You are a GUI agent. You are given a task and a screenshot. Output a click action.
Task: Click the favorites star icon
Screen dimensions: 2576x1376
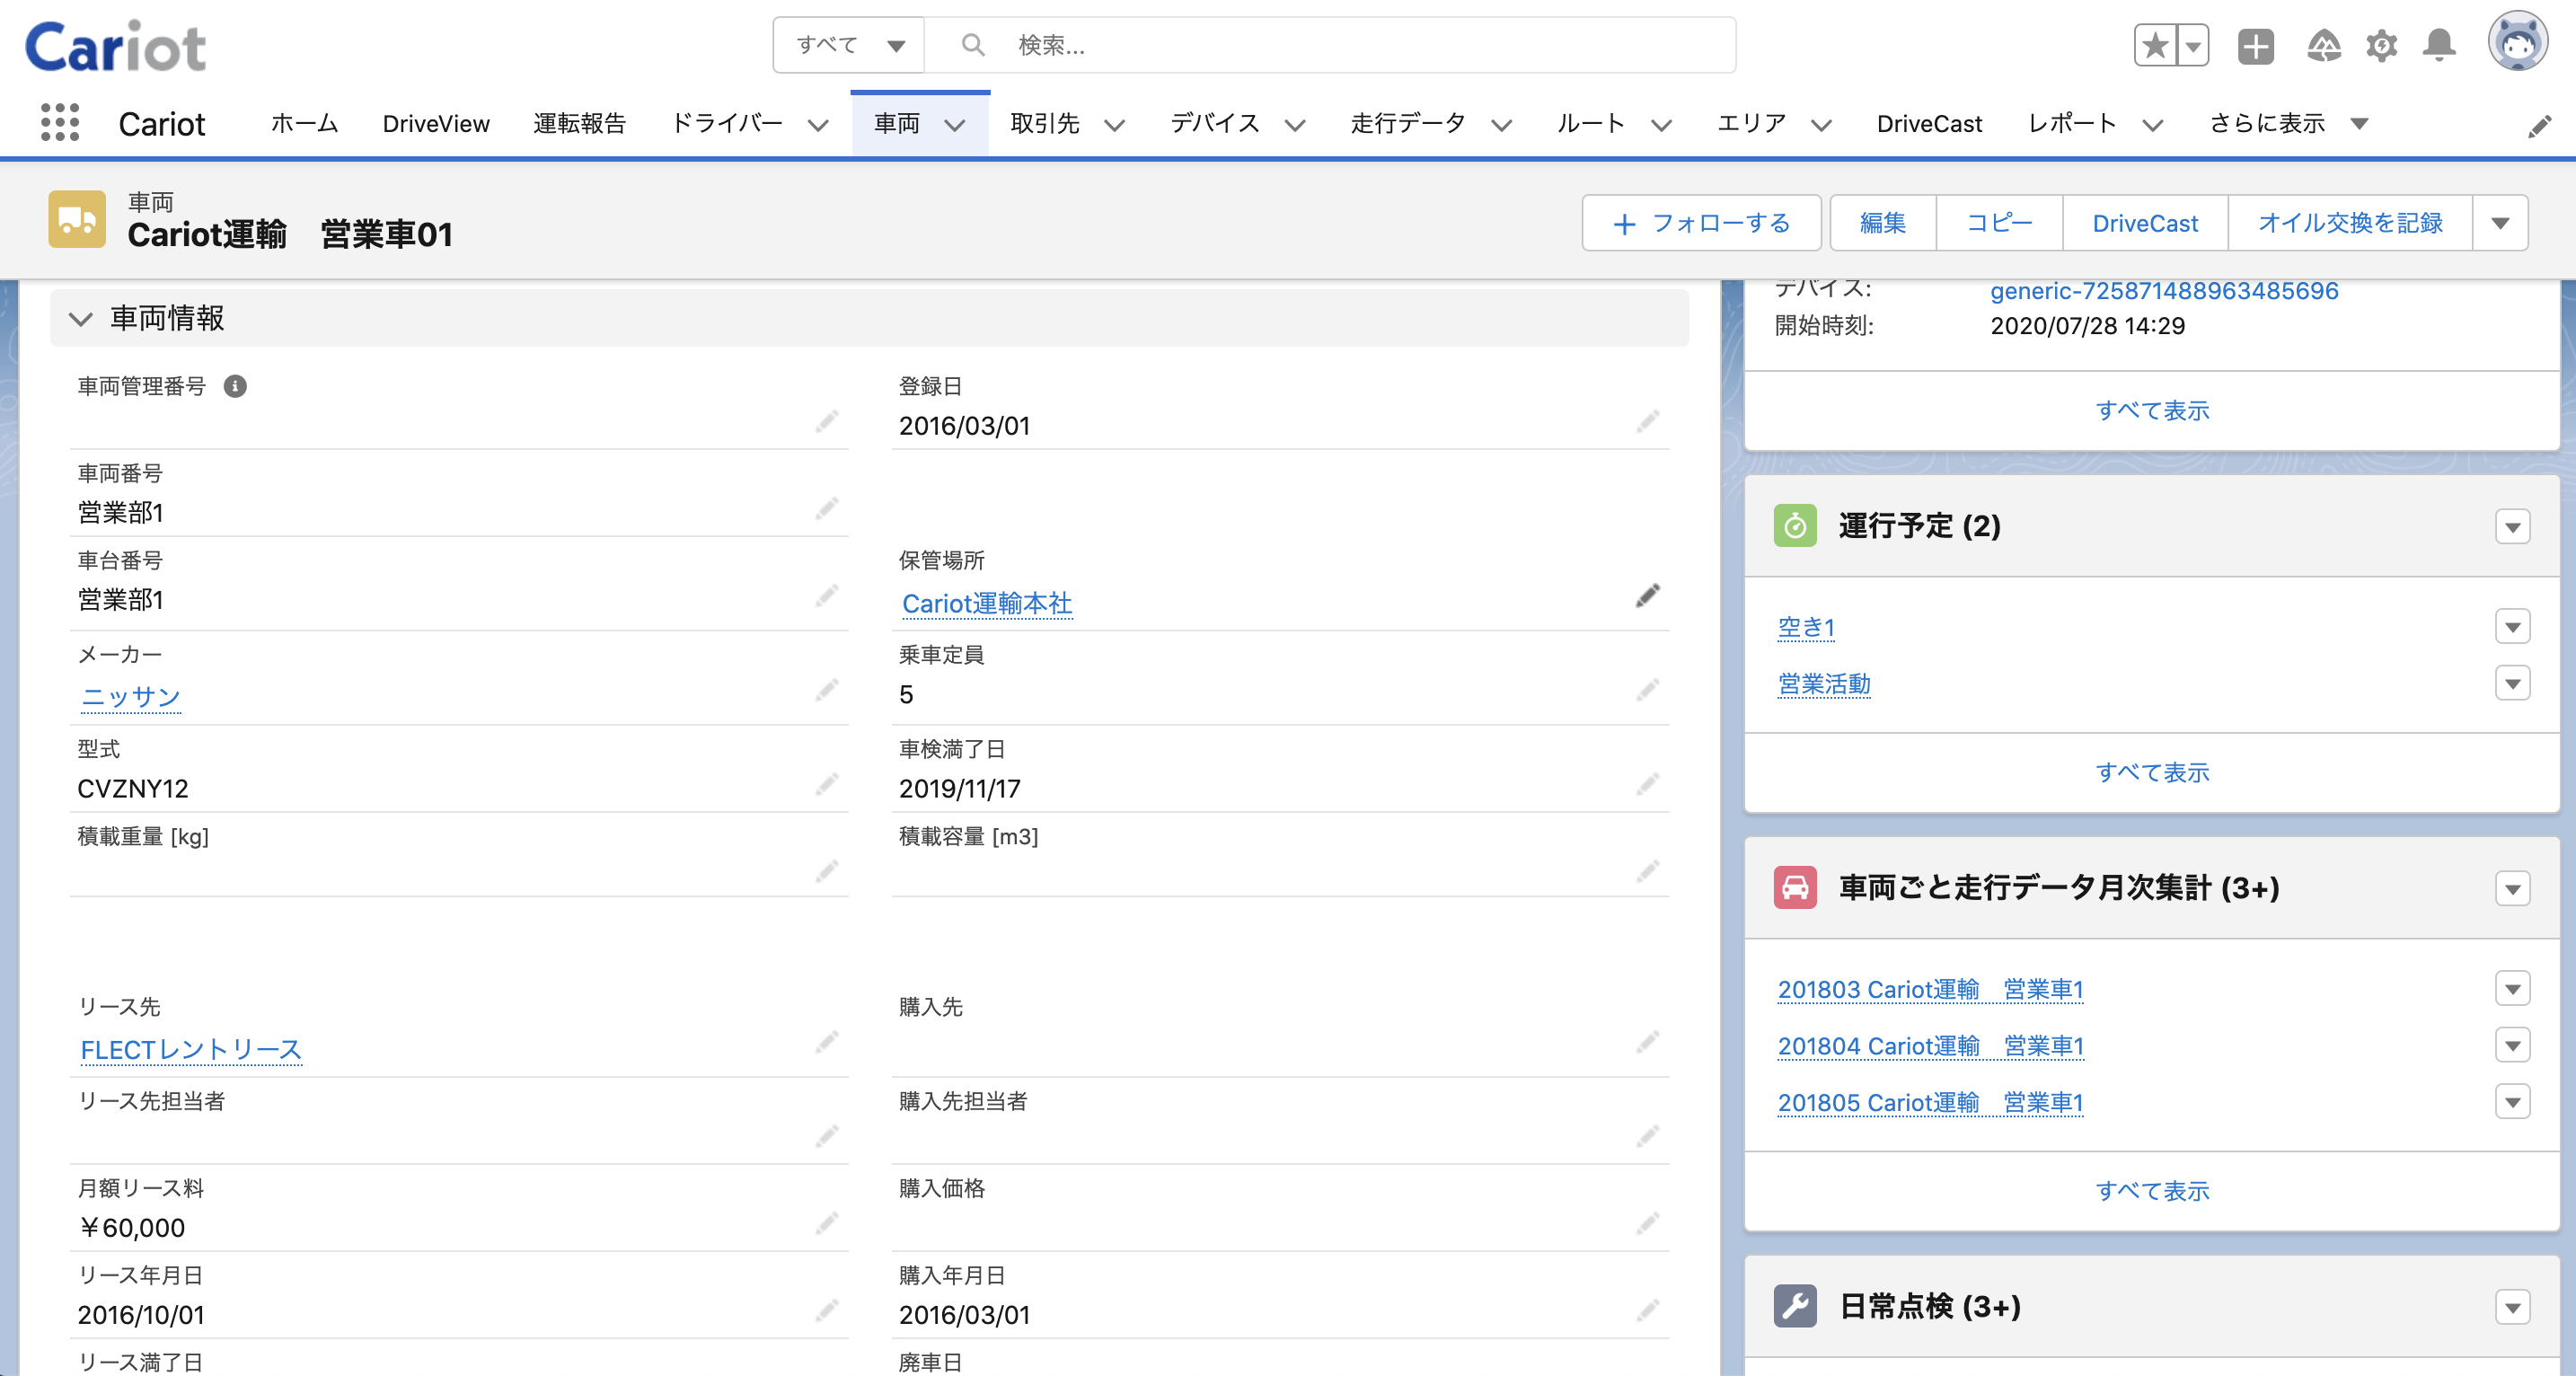[x=2155, y=45]
